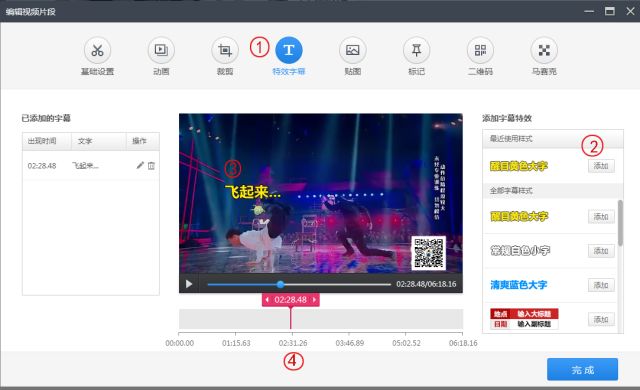This screenshot has width=640, height=390.
Task: Minimize the 编辑视频片段 window
Action: 589,11
